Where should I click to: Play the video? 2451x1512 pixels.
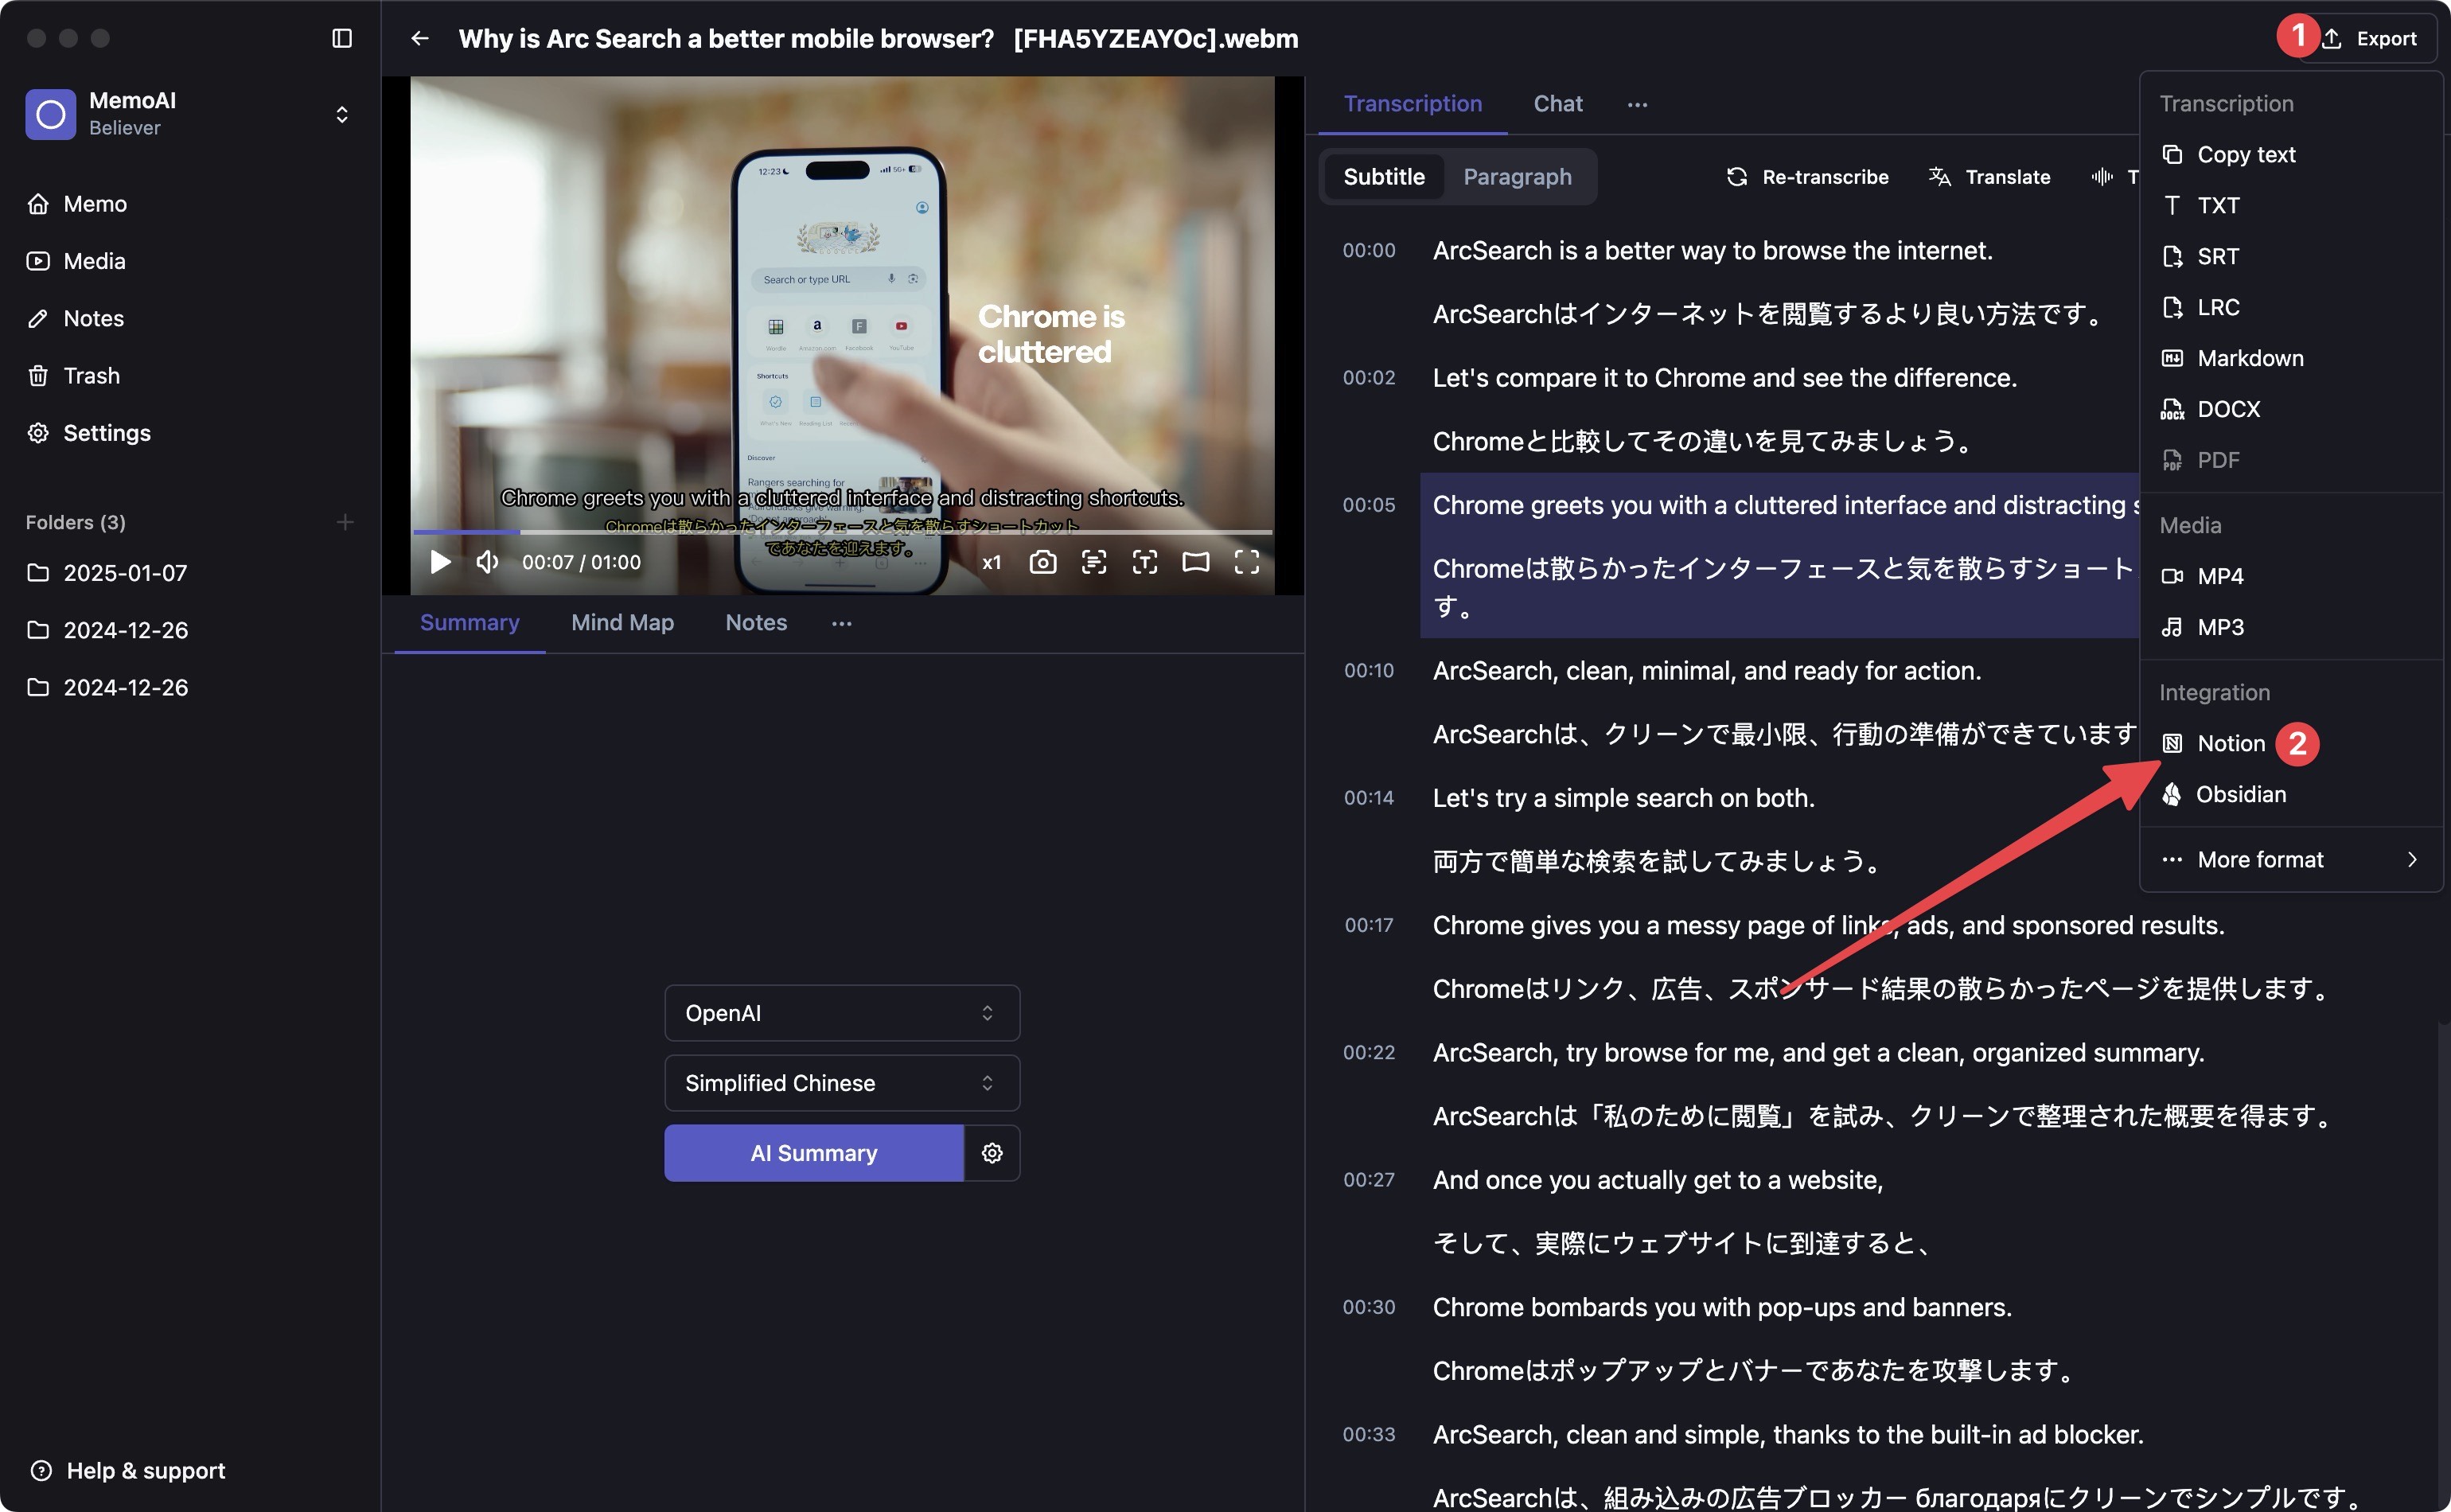click(440, 562)
